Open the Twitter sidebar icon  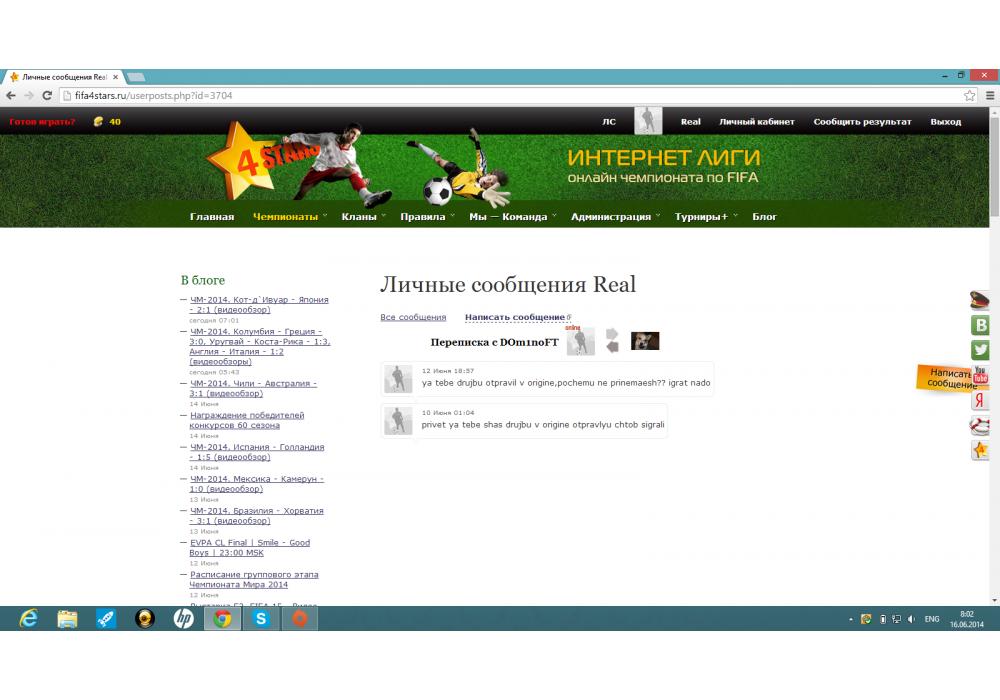tap(980, 350)
